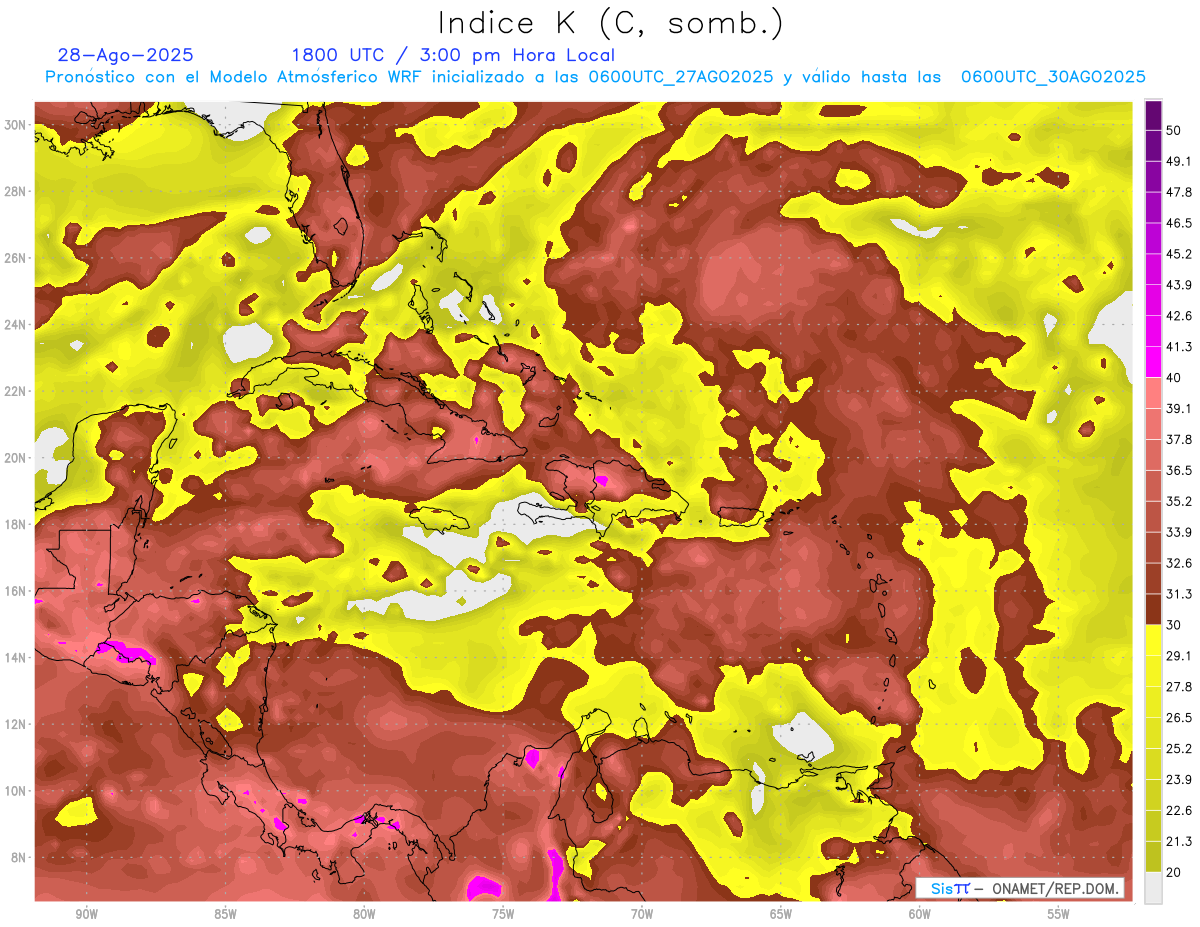Viewport: 1200px width, 927px height.
Task: Click the colorbar value "29.1"
Action: pos(1178,655)
